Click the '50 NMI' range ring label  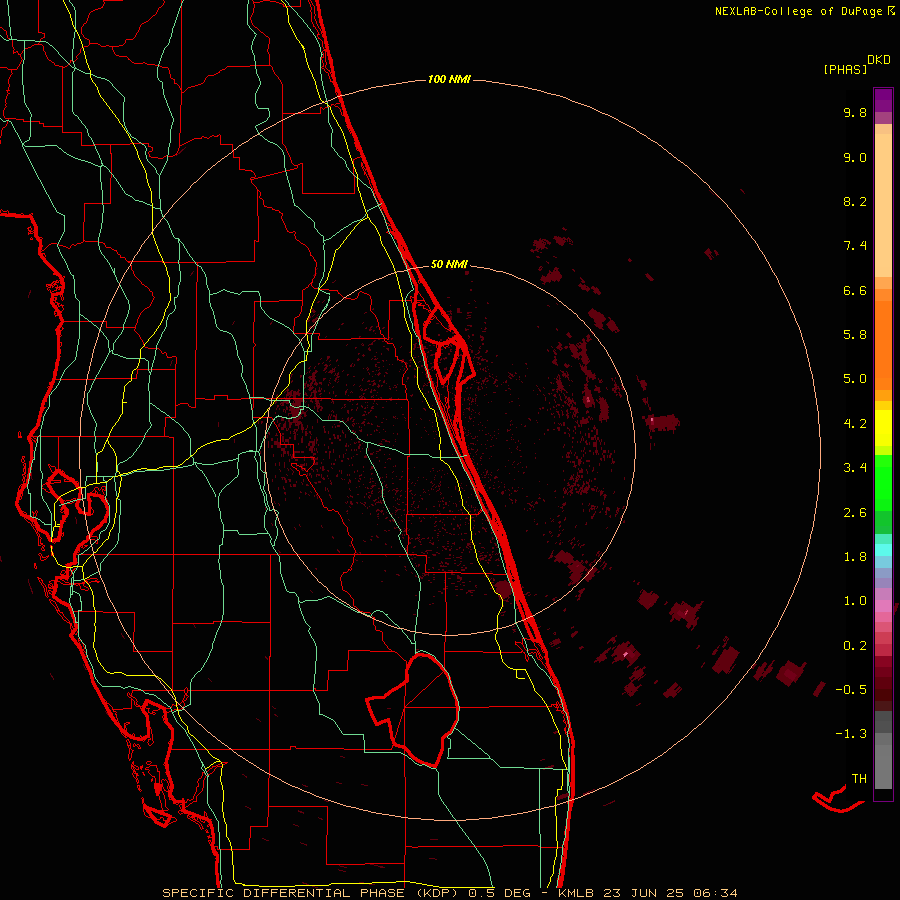click(449, 264)
